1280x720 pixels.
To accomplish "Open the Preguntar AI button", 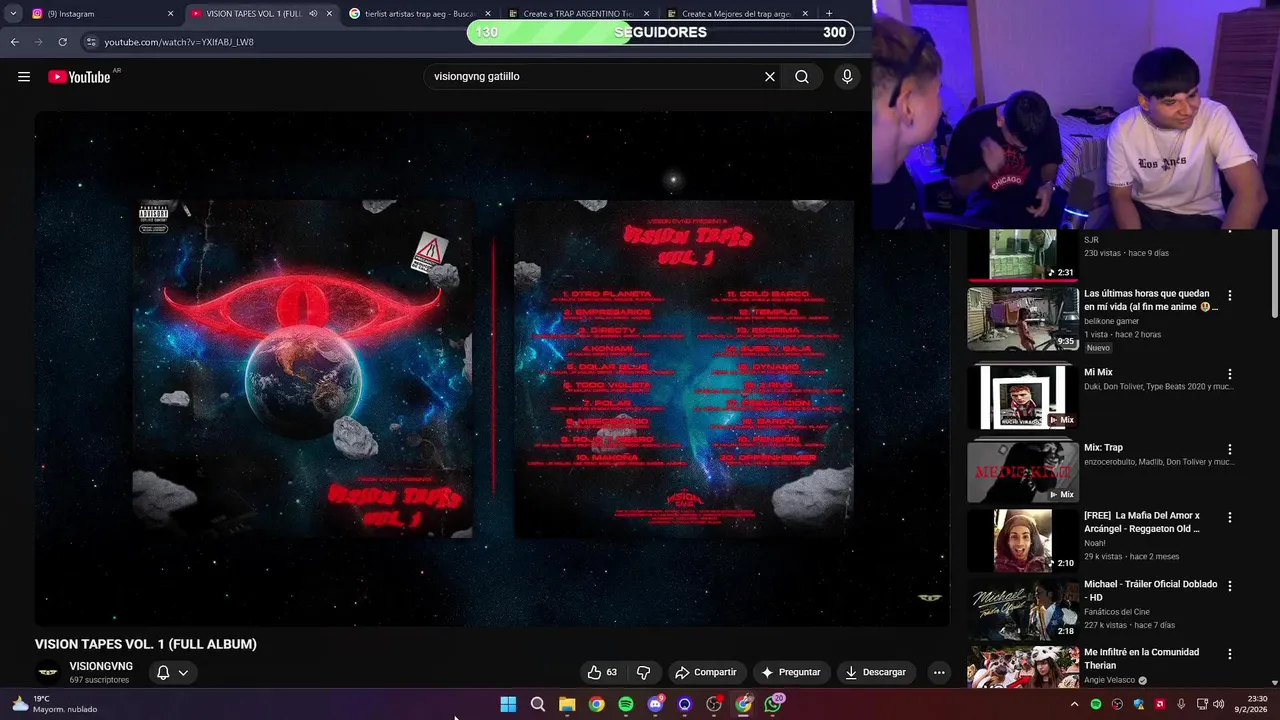I will [790, 672].
